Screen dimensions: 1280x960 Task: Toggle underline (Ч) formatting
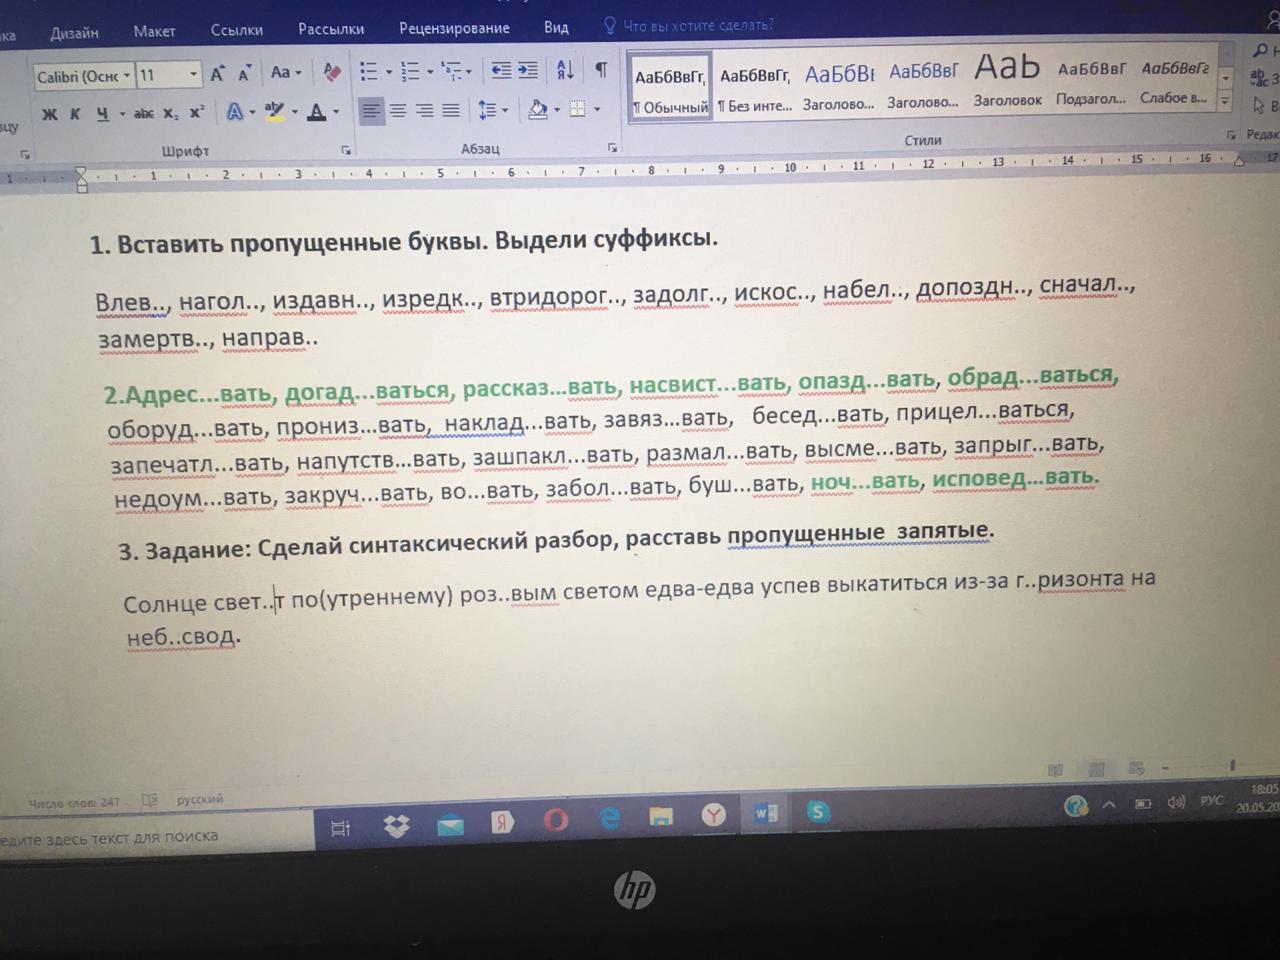101,115
